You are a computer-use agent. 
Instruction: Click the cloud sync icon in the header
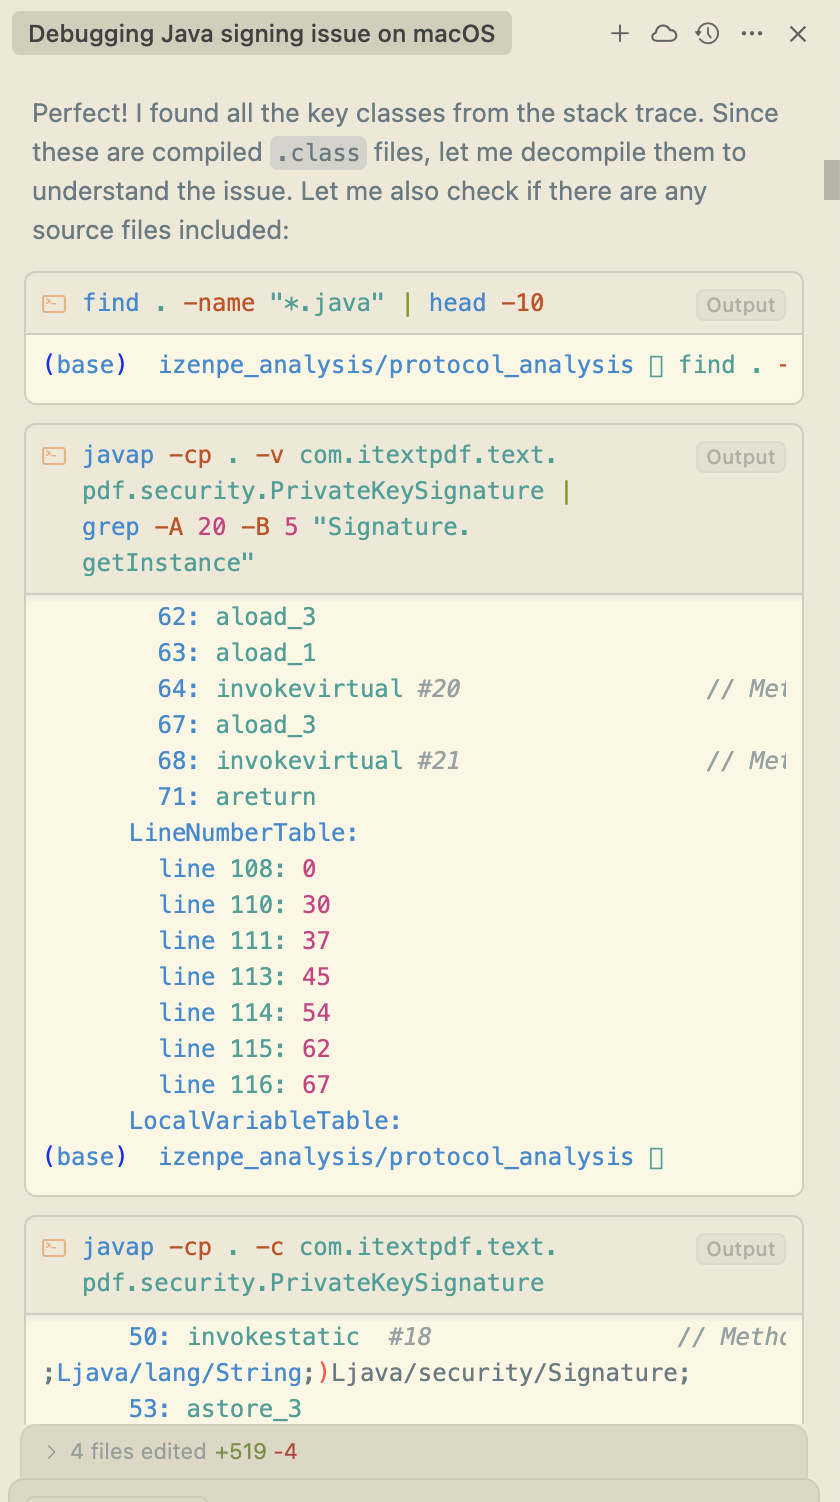click(x=663, y=33)
